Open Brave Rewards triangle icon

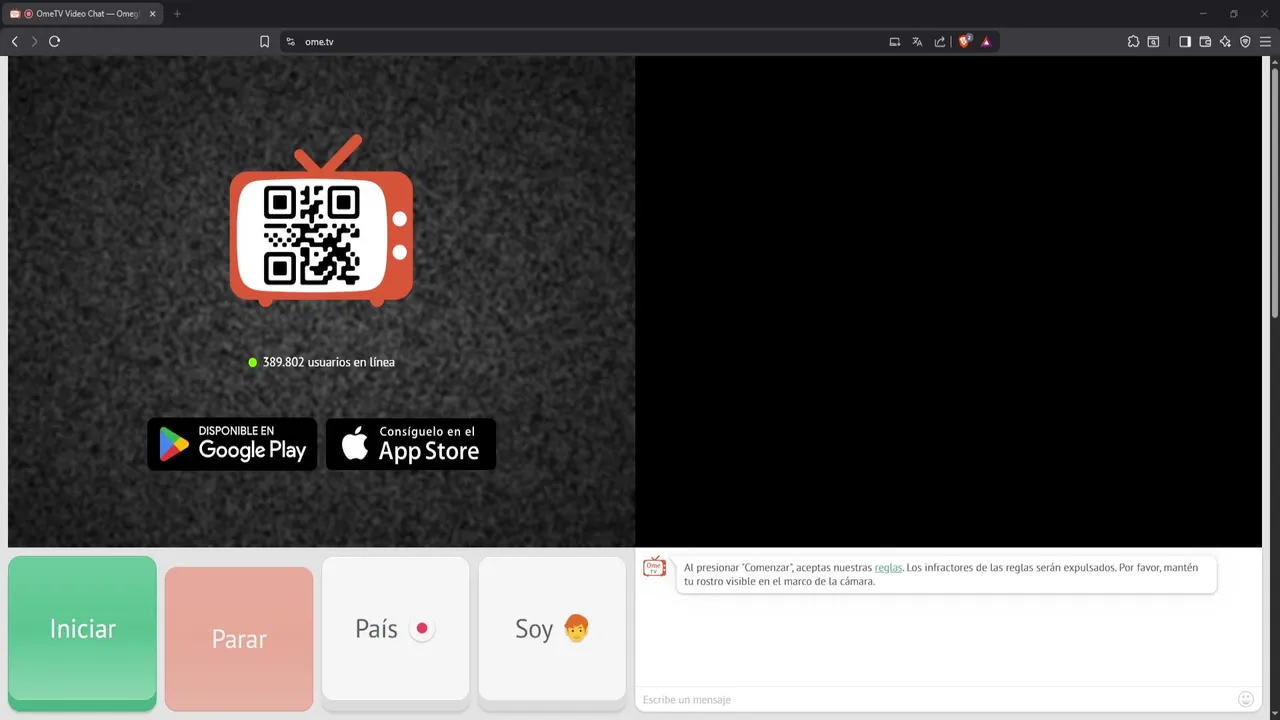986,42
